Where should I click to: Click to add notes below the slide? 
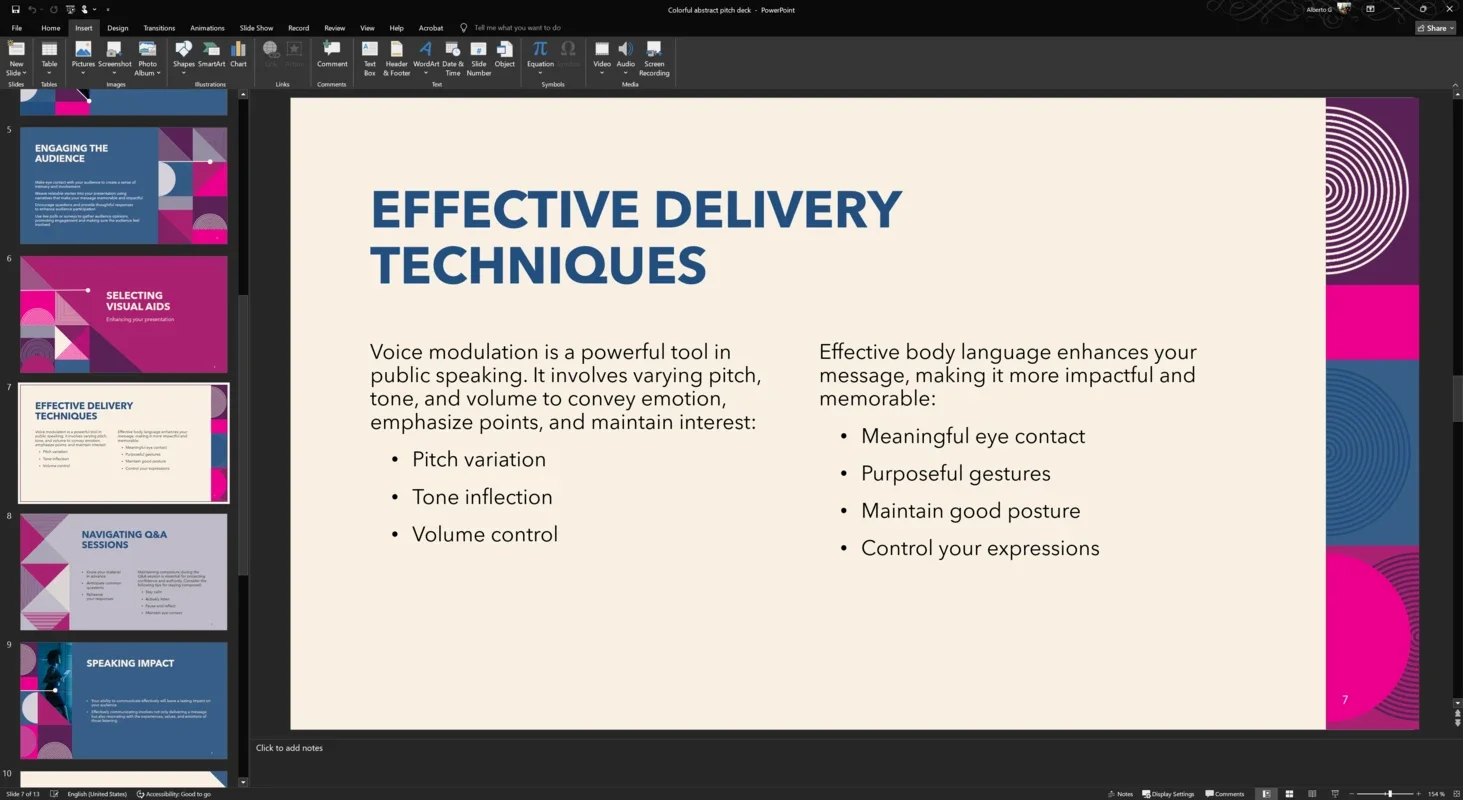[x=289, y=748]
